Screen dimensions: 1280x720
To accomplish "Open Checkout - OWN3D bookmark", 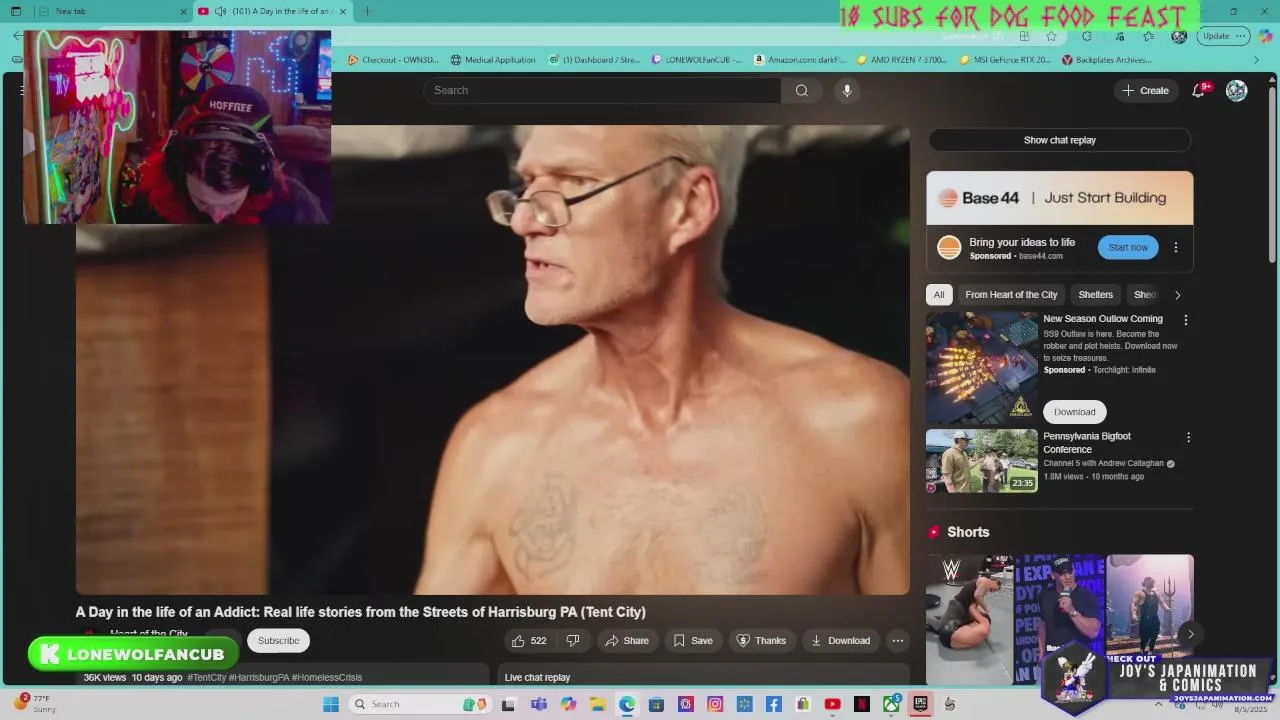I will tap(393, 60).
